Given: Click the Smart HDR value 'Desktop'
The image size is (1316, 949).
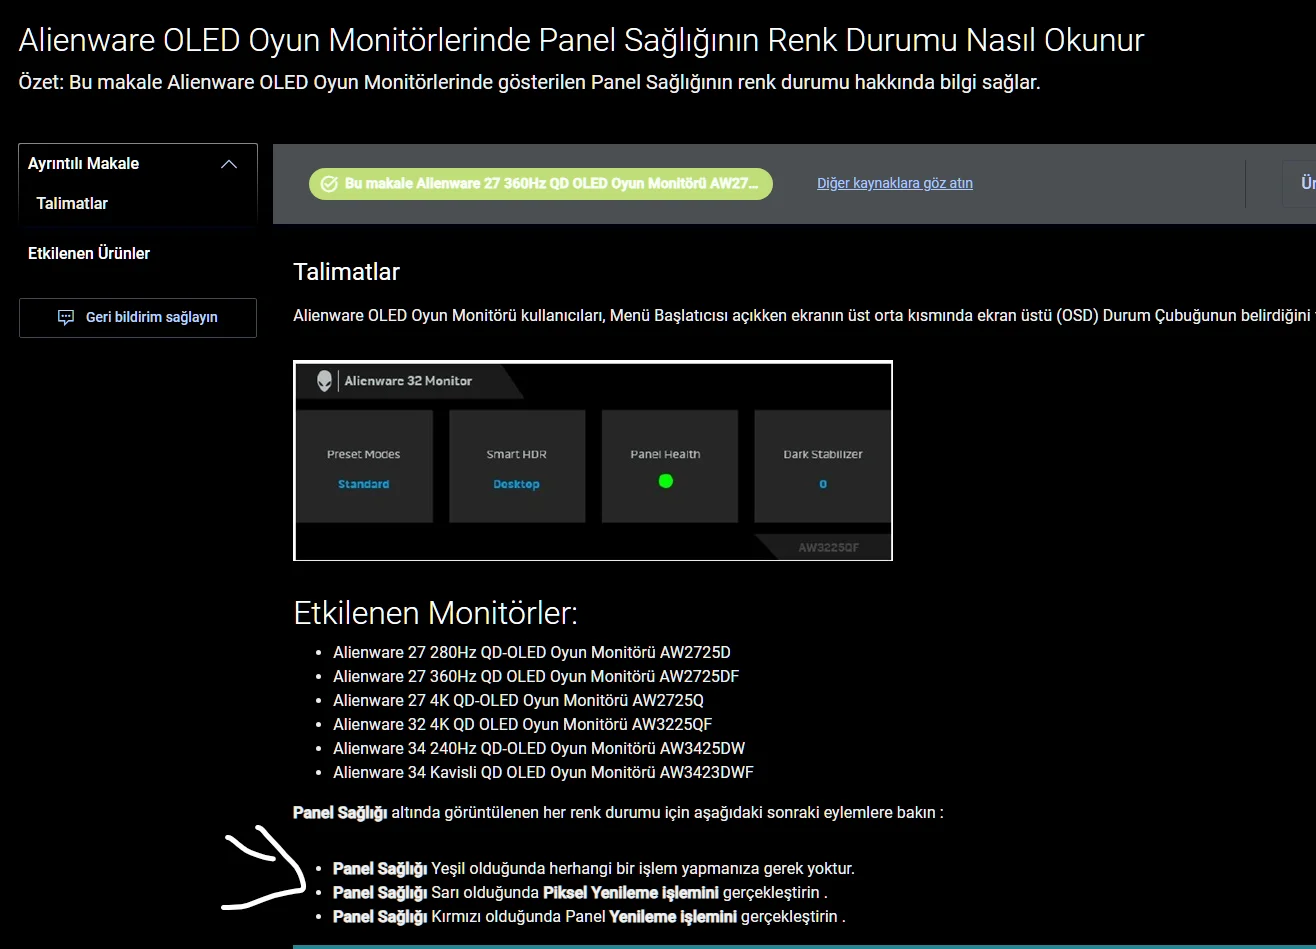Looking at the screenshot, I should click(516, 484).
